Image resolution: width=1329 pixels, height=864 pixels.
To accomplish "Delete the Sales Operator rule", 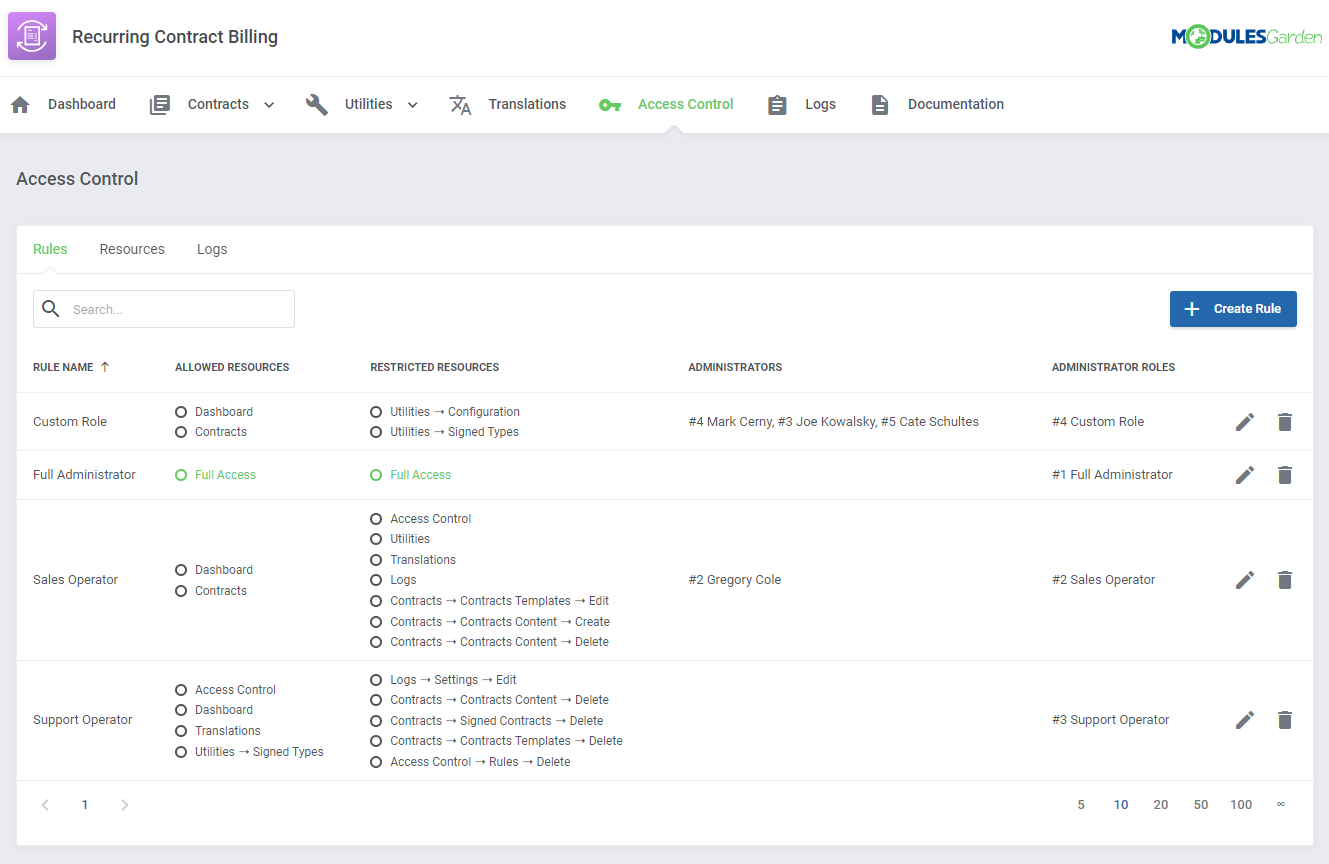I will [x=1285, y=580].
